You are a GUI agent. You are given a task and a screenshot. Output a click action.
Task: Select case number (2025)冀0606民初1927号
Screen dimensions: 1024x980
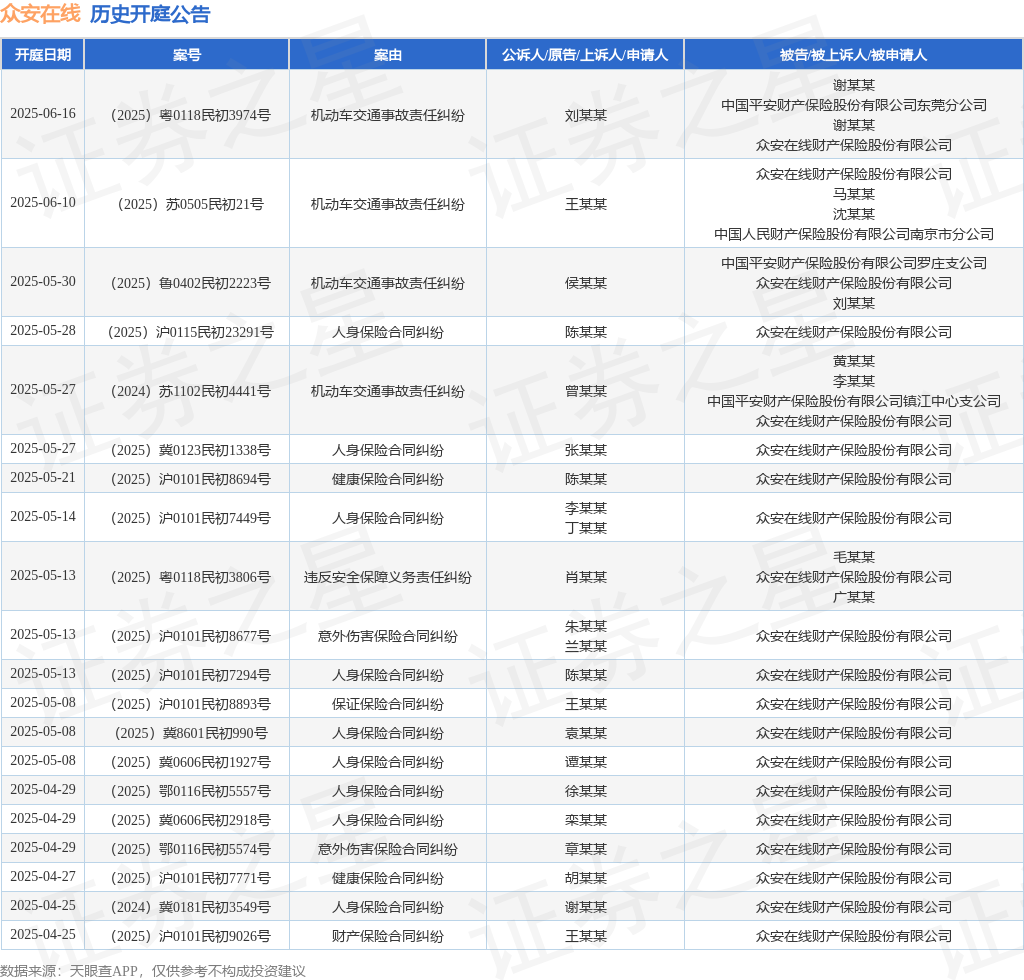point(190,762)
